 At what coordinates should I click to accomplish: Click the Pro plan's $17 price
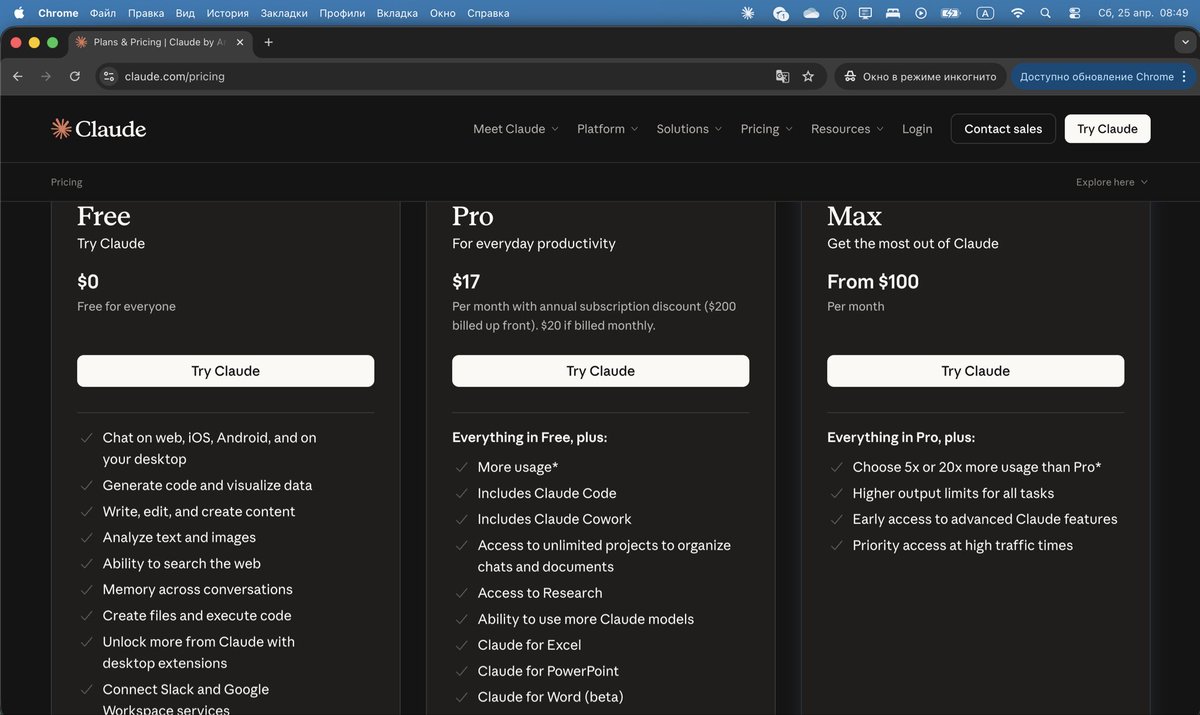click(x=466, y=282)
